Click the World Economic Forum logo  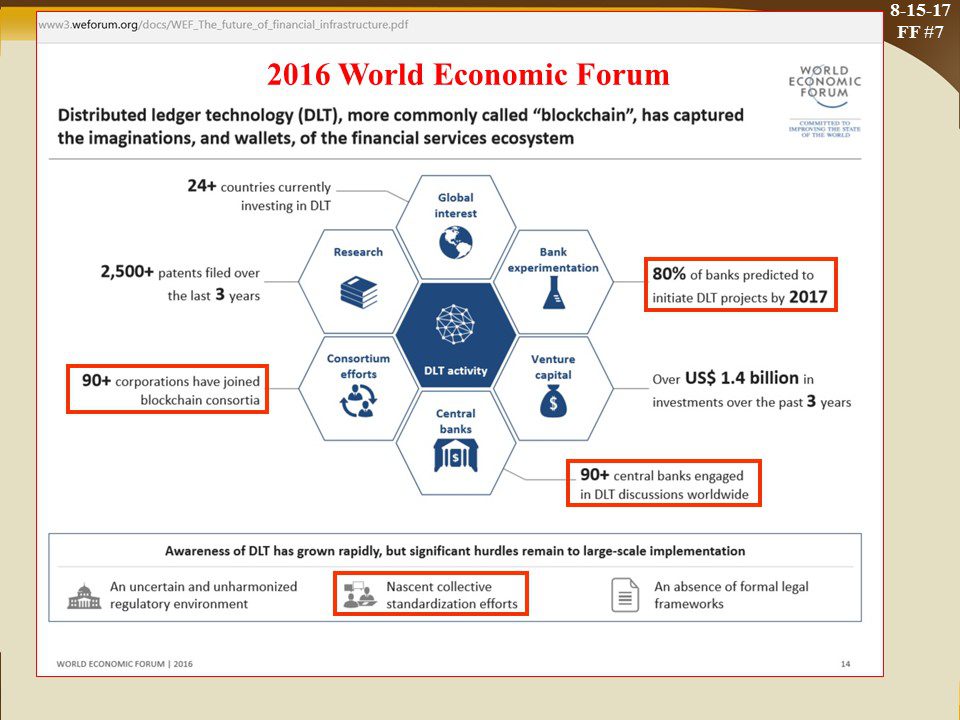[x=825, y=87]
